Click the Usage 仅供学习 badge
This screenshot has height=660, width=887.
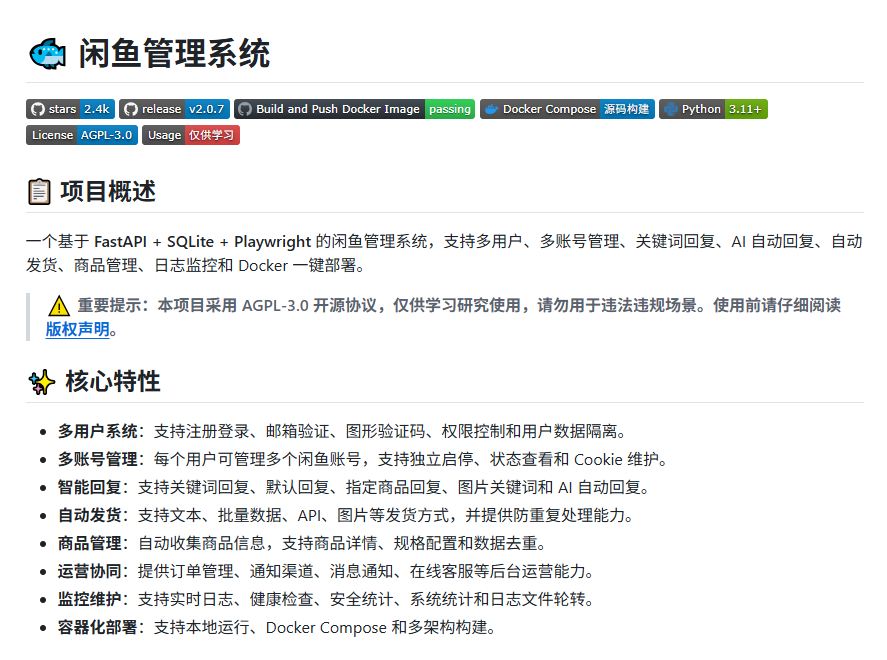(191, 135)
